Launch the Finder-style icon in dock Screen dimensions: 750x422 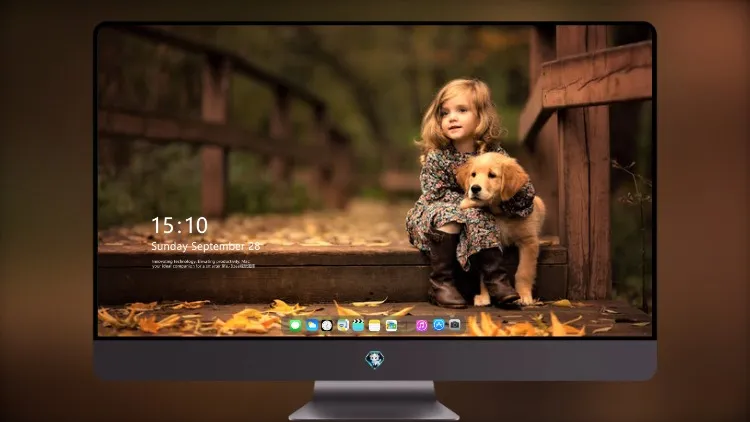coord(342,325)
